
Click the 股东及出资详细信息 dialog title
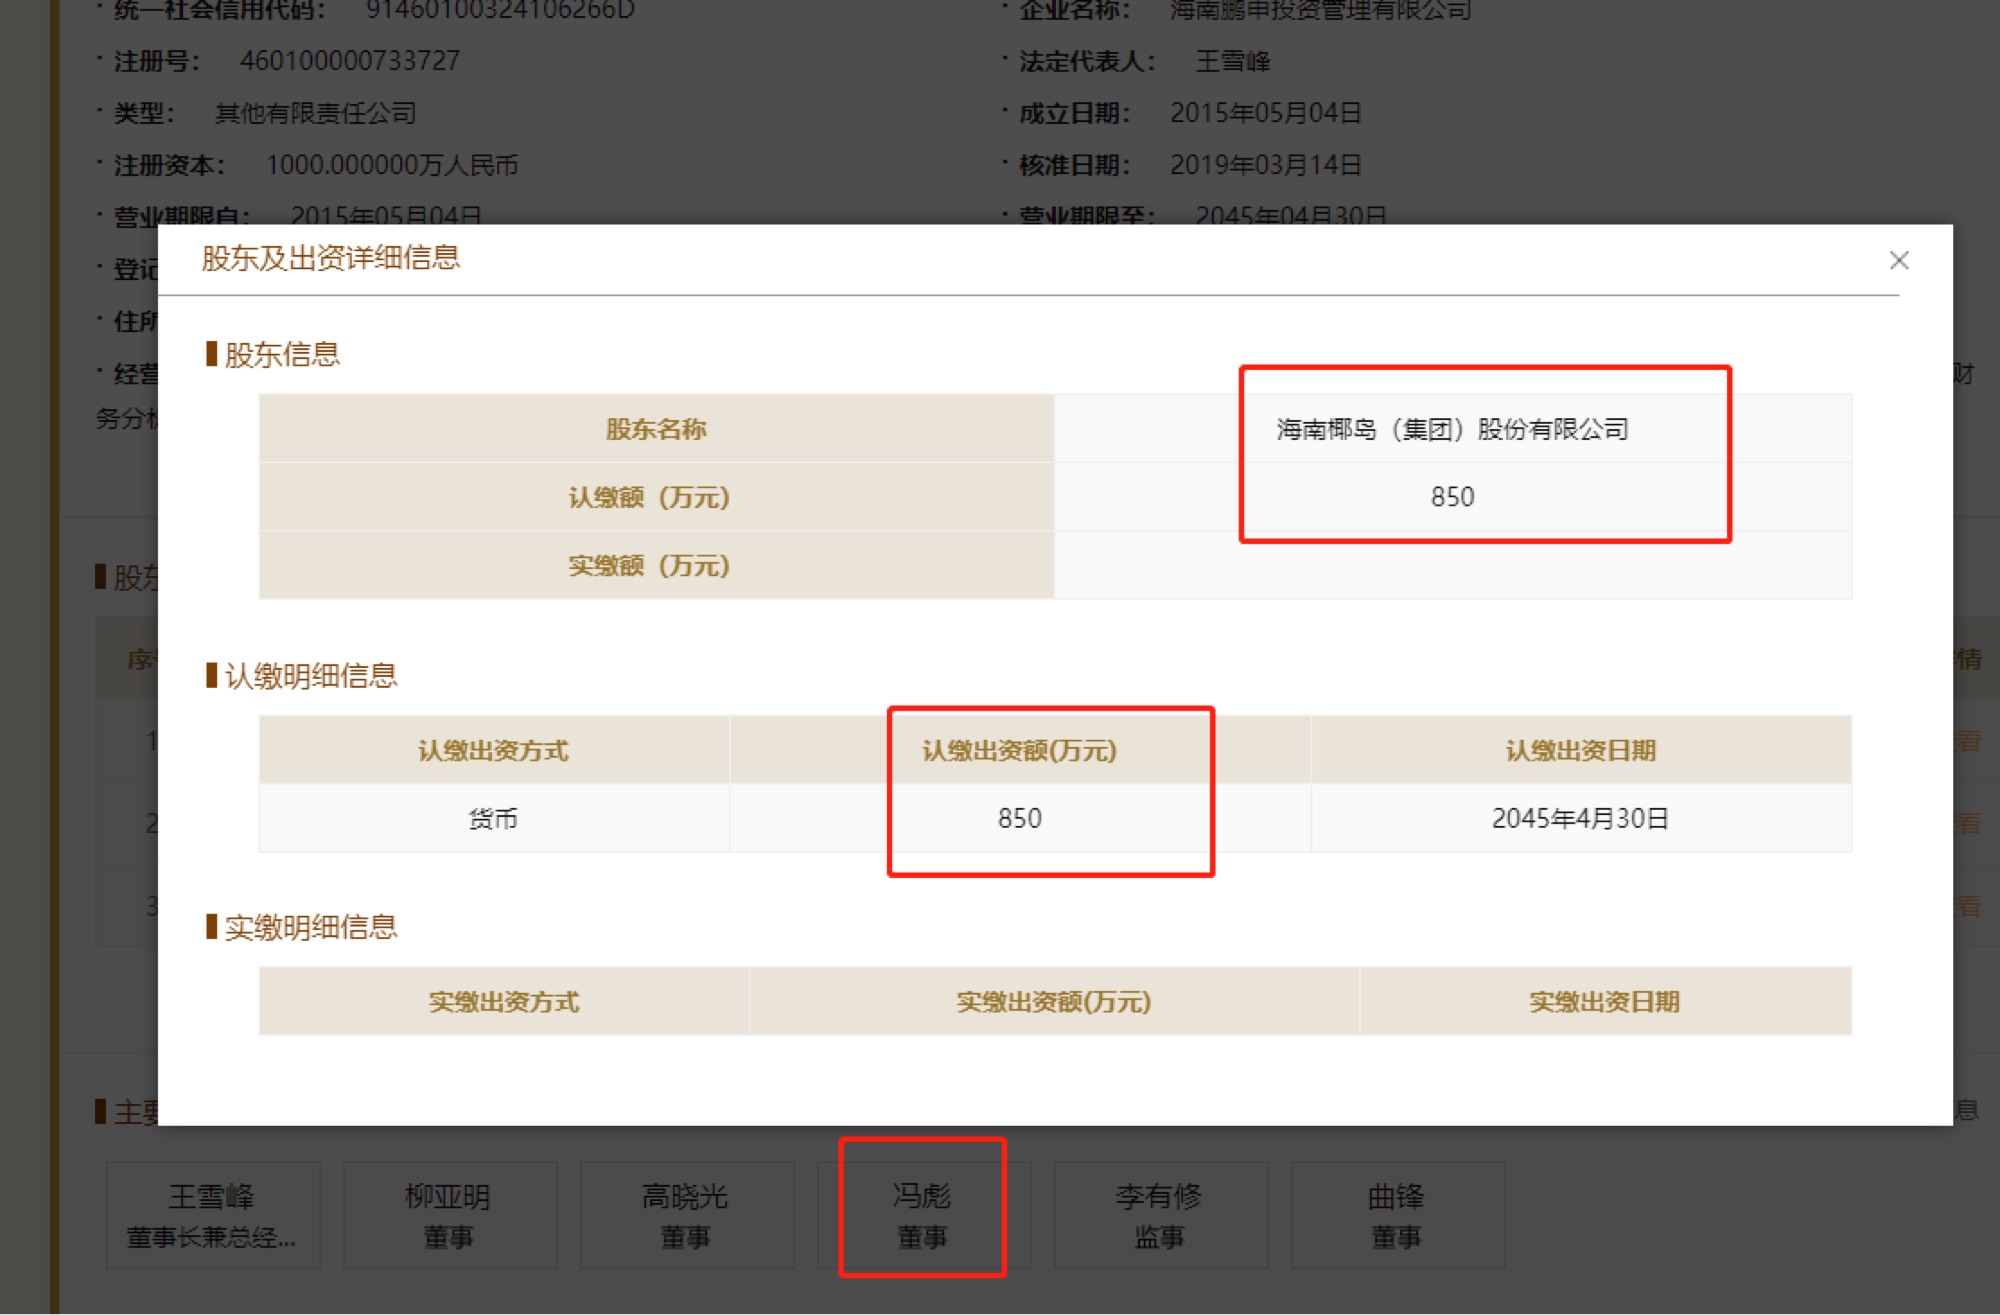pyautogui.click(x=331, y=258)
